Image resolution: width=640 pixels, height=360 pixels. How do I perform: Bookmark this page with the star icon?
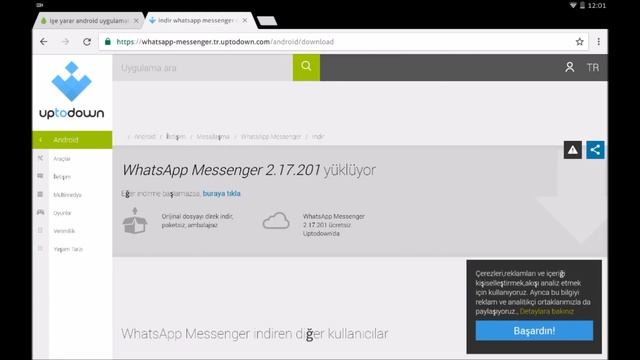coord(579,42)
